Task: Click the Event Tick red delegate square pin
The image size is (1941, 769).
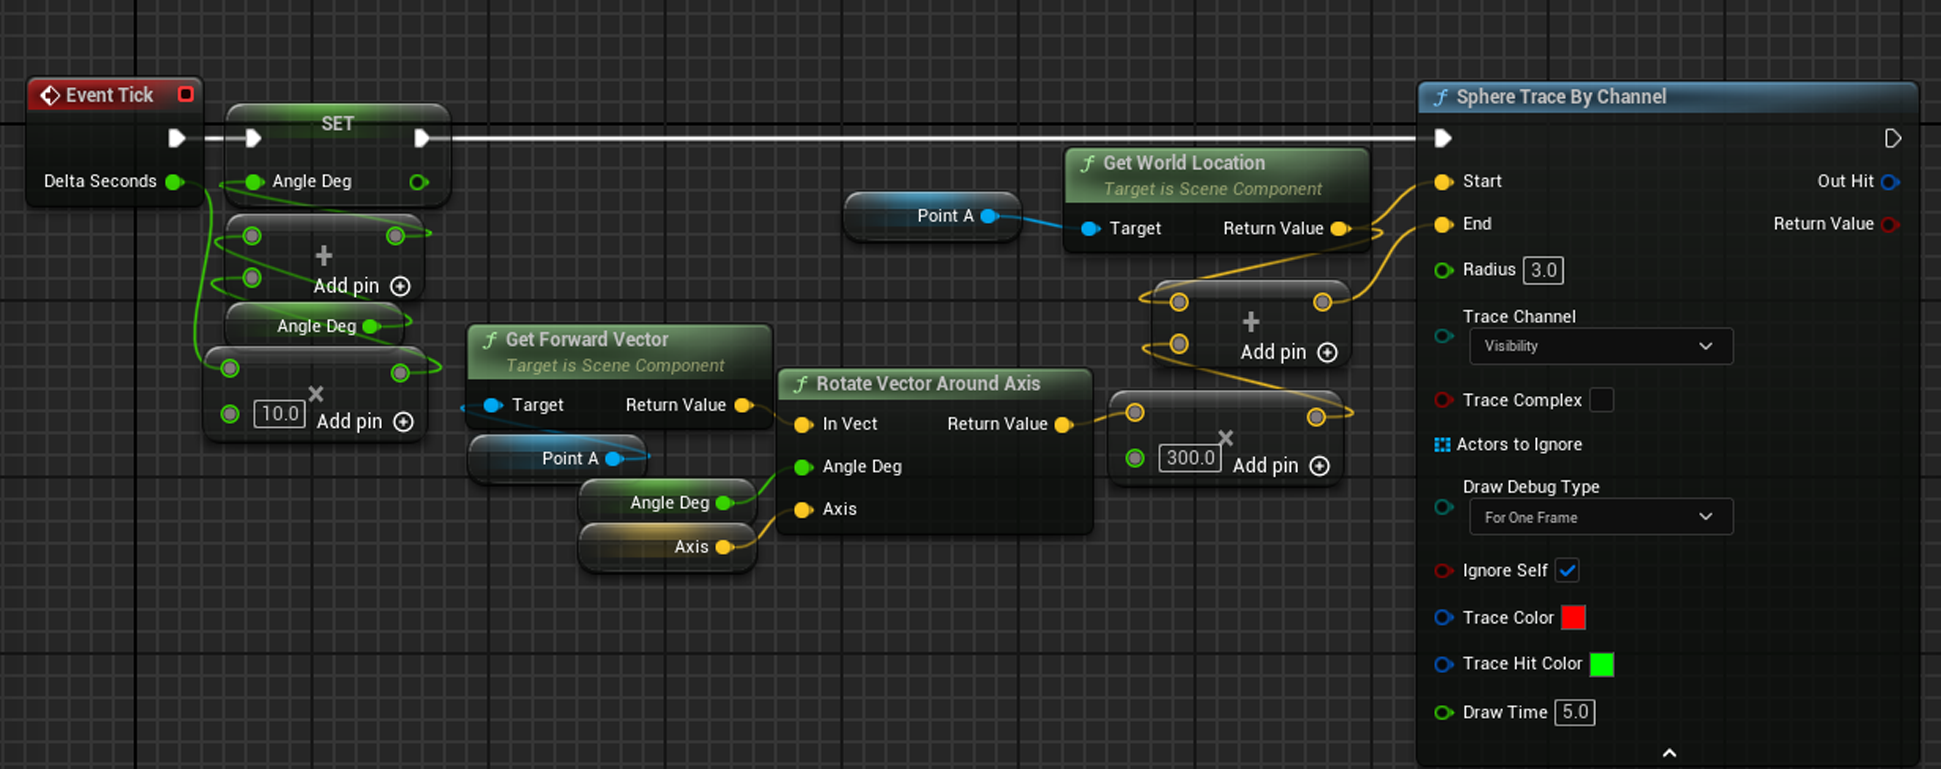Action: (x=185, y=94)
